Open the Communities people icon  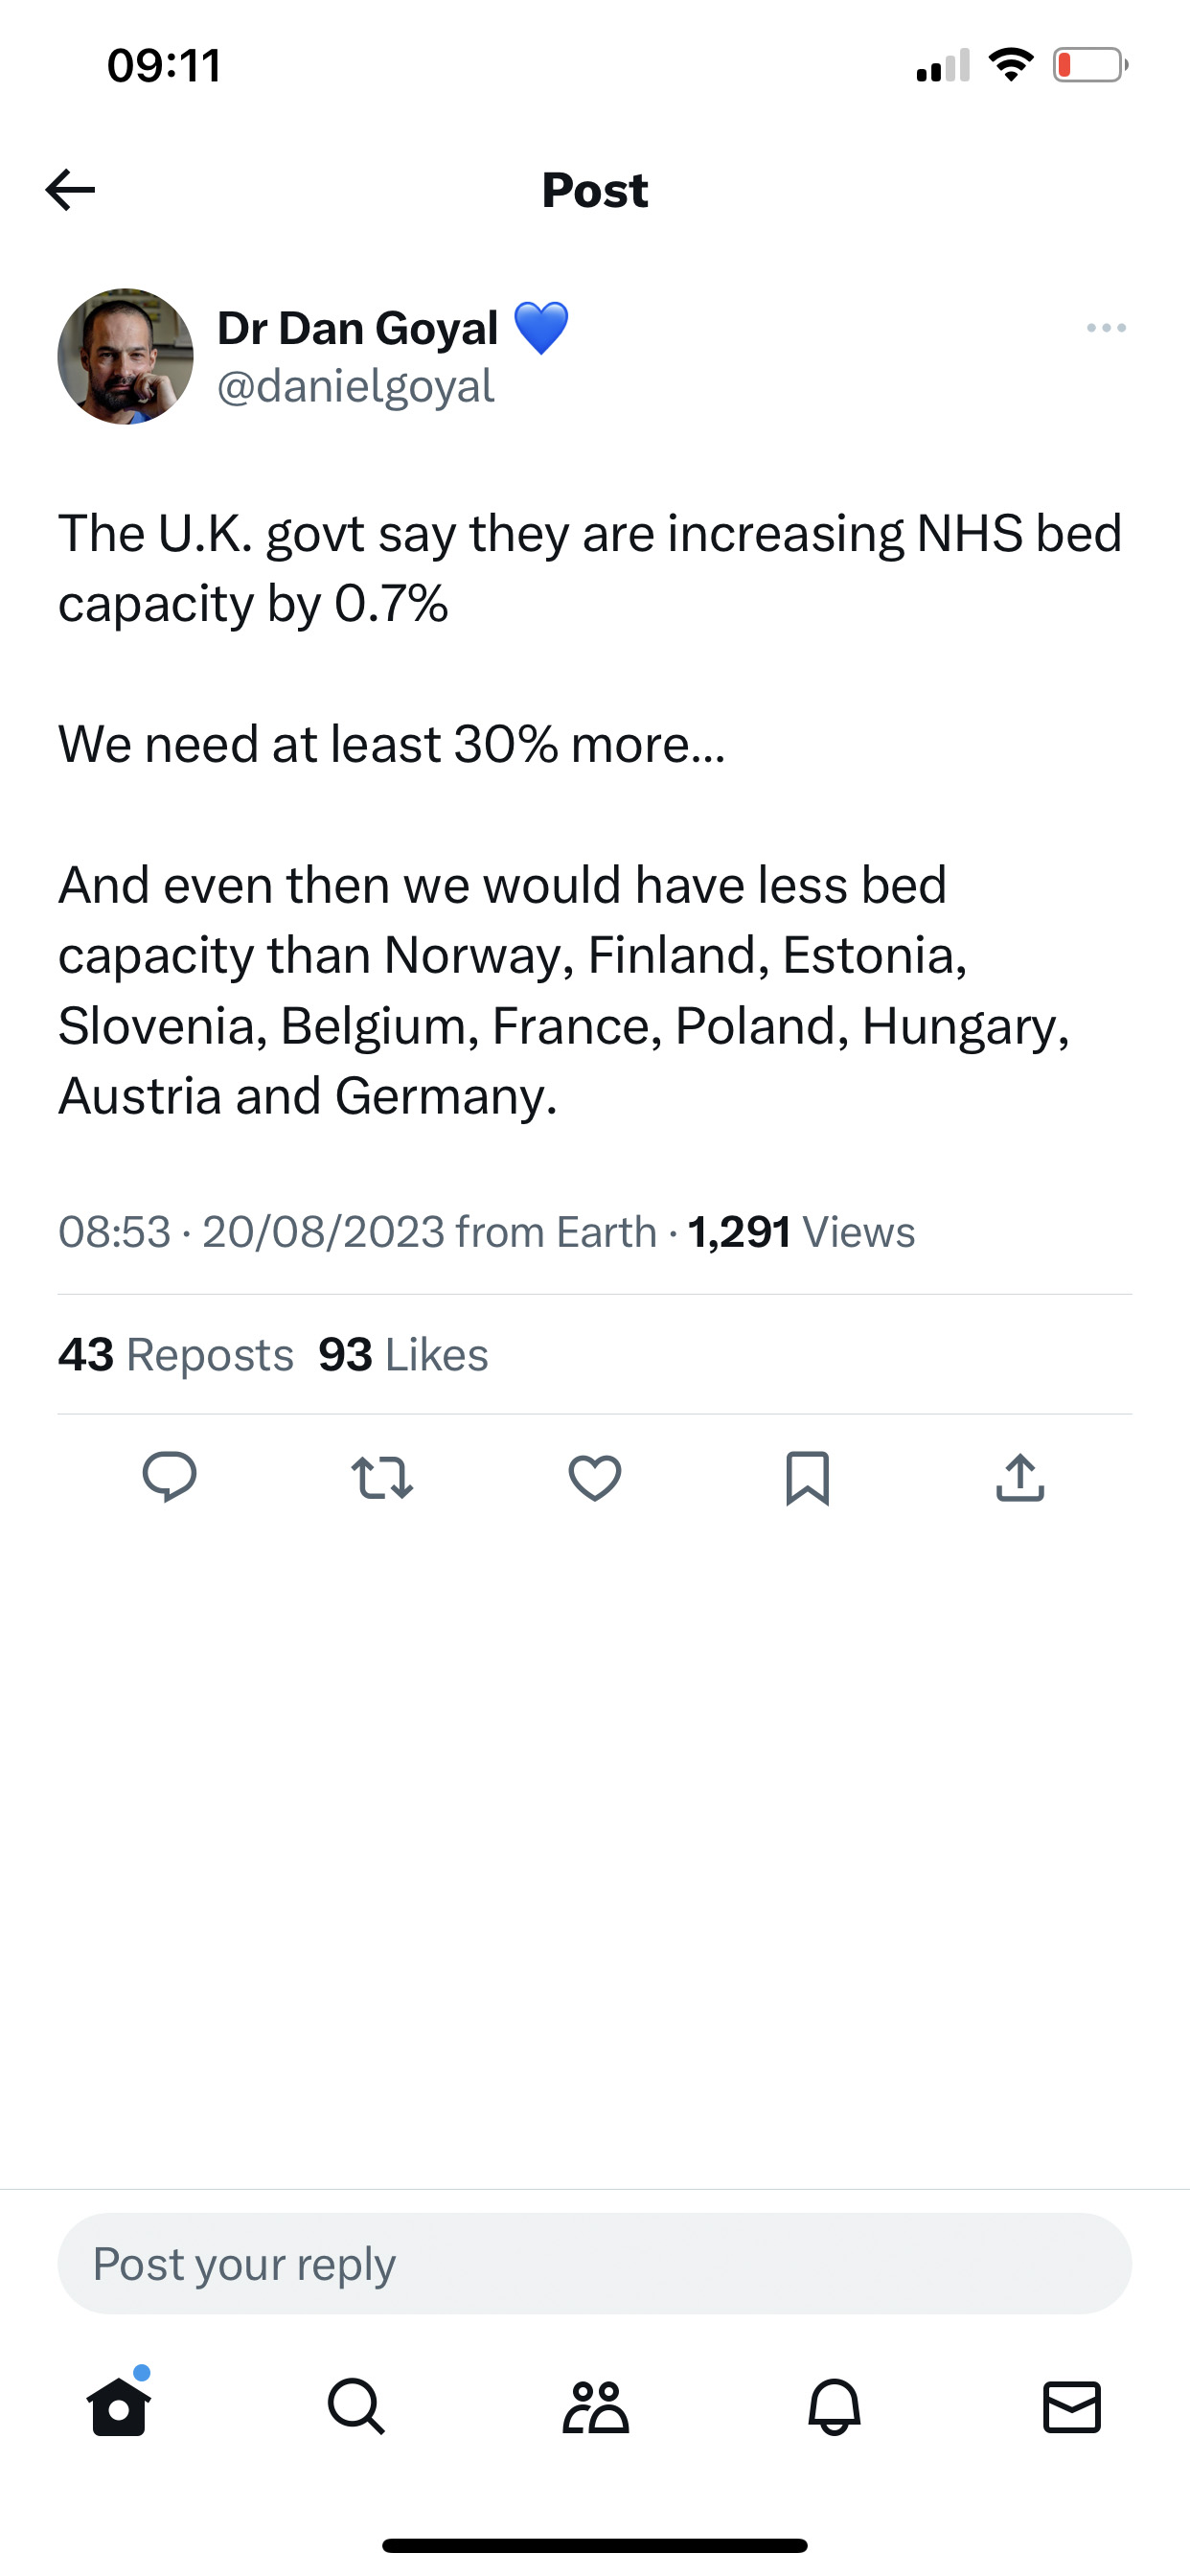(595, 2406)
